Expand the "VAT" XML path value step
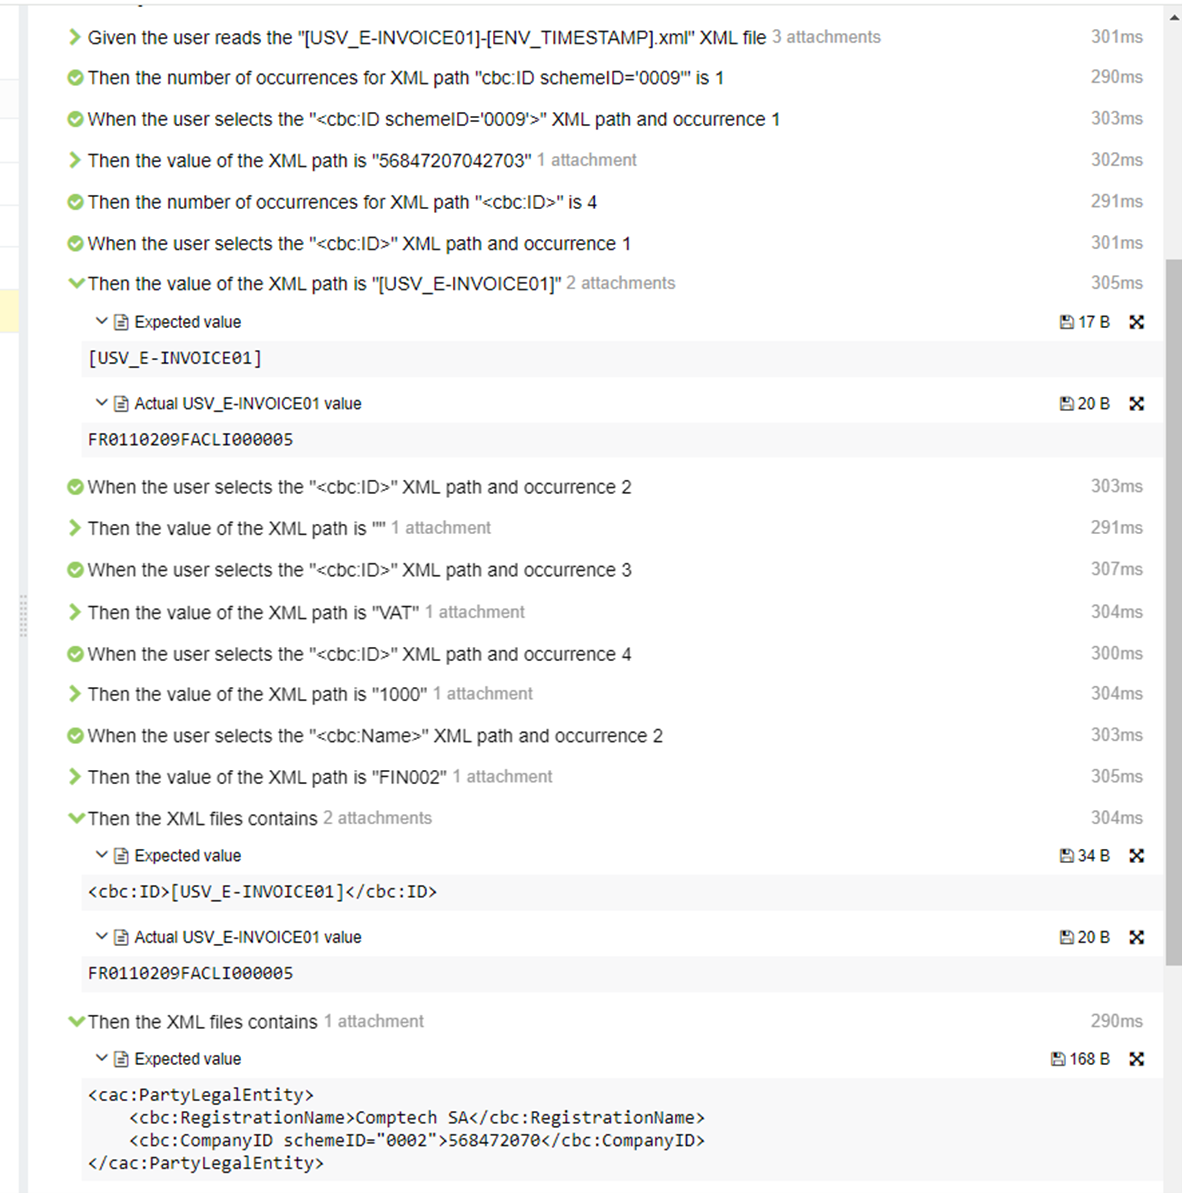 75,612
